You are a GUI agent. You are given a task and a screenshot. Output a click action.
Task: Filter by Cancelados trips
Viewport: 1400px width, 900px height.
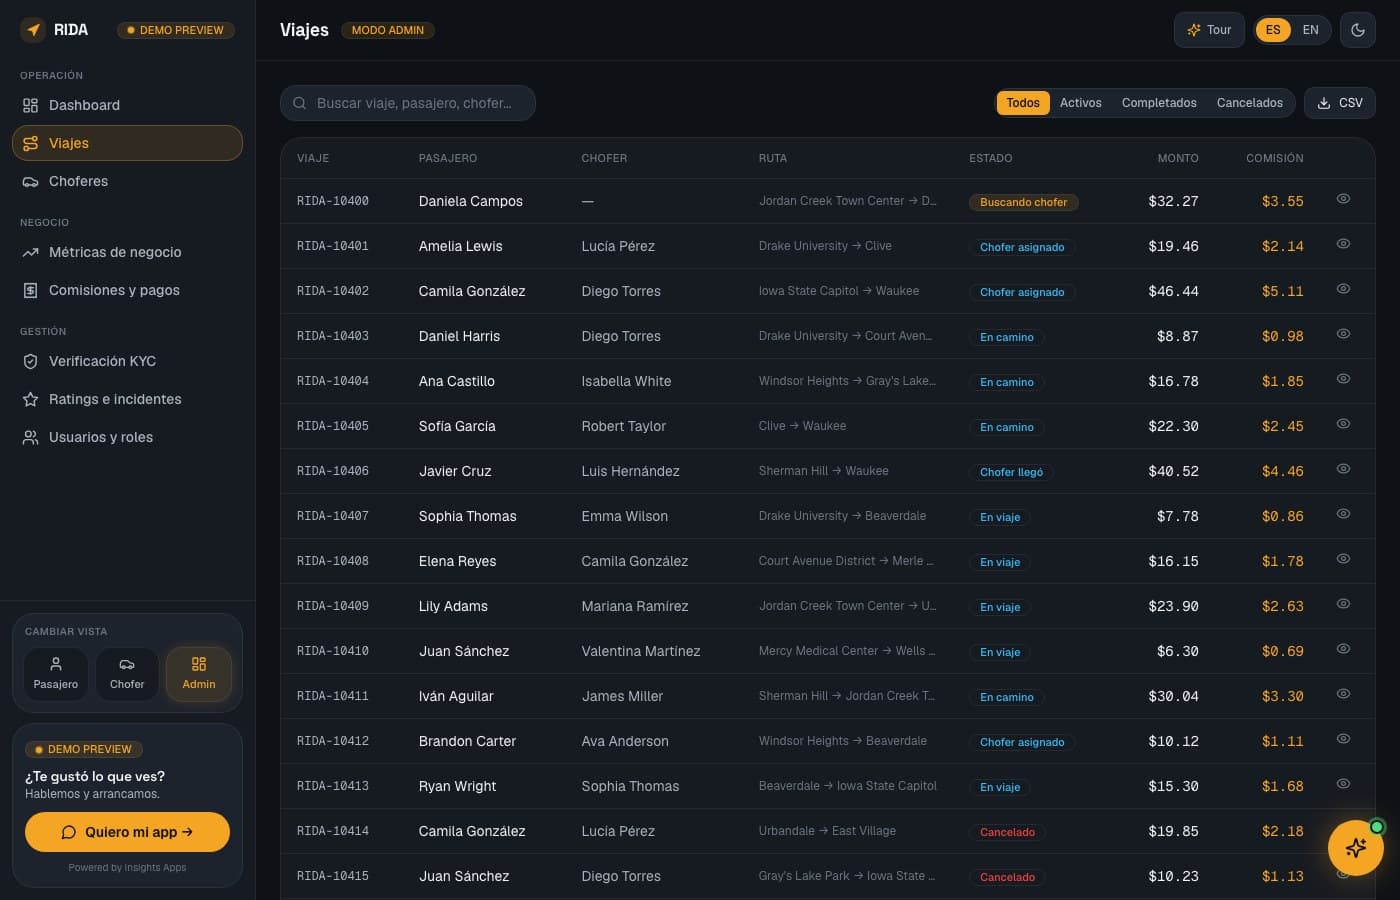(1250, 103)
